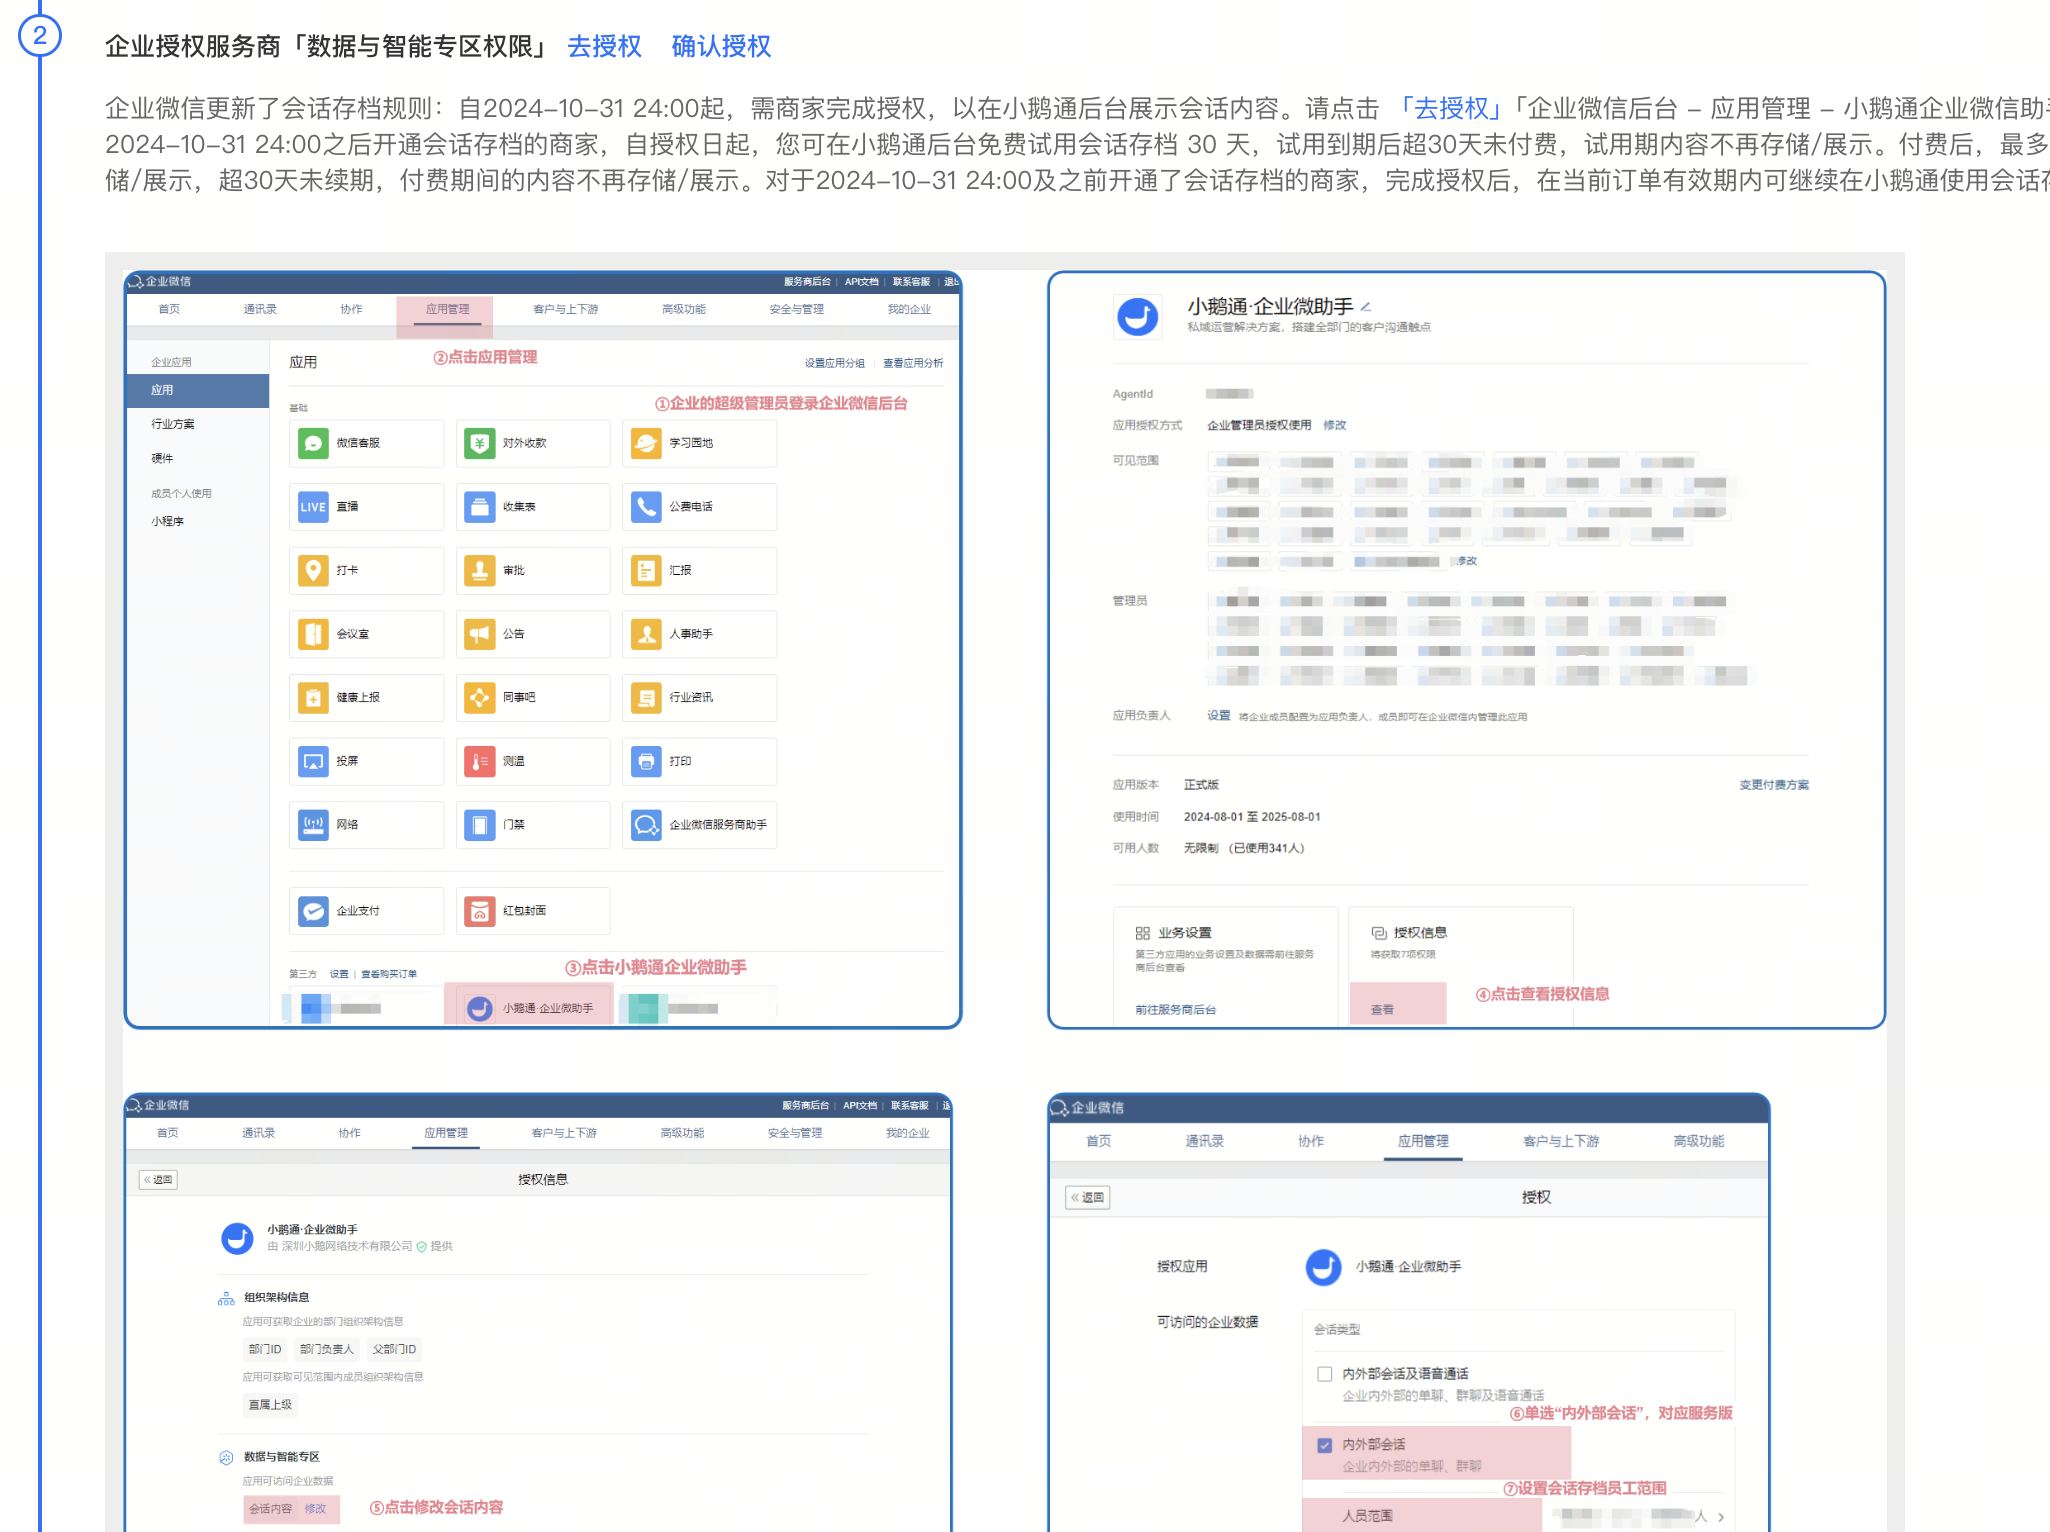Click 查看购买订单 link near 第三方
Image resolution: width=2050 pixels, height=1532 pixels.
click(389, 974)
